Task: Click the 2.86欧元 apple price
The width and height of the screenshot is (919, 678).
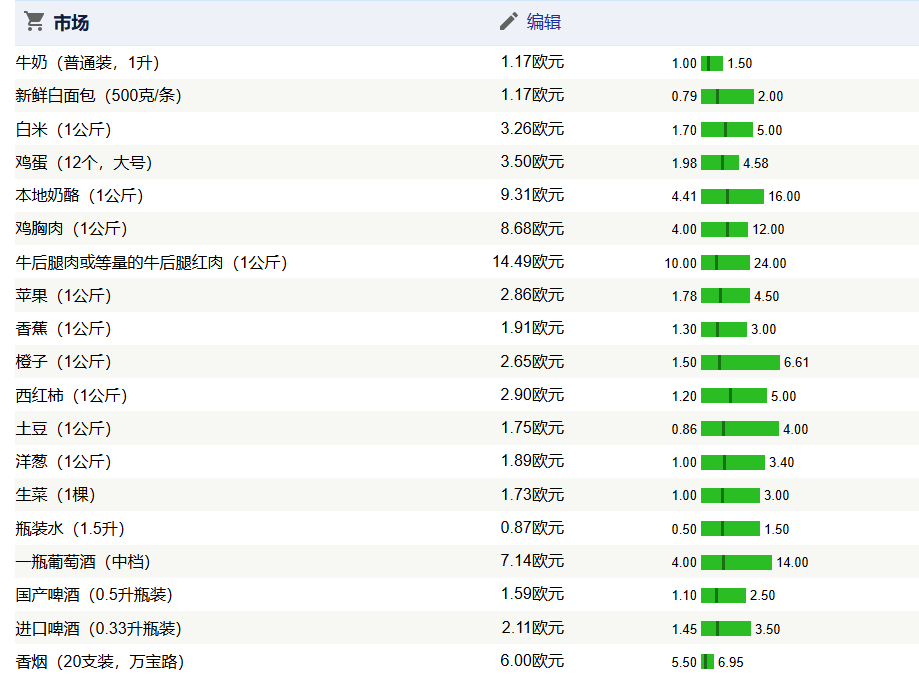Action: [x=532, y=294]
